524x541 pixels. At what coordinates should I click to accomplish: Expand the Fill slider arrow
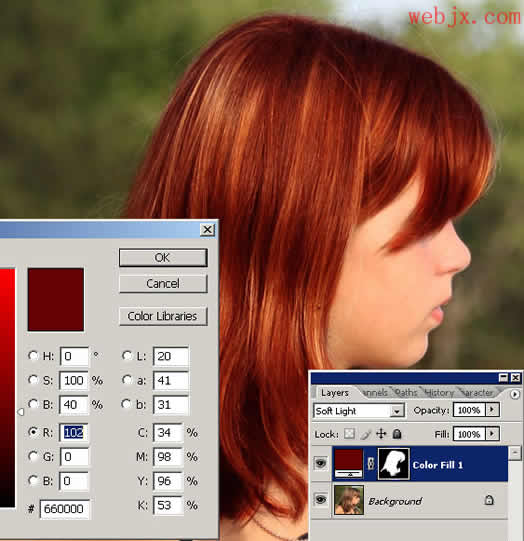[492, 434]
